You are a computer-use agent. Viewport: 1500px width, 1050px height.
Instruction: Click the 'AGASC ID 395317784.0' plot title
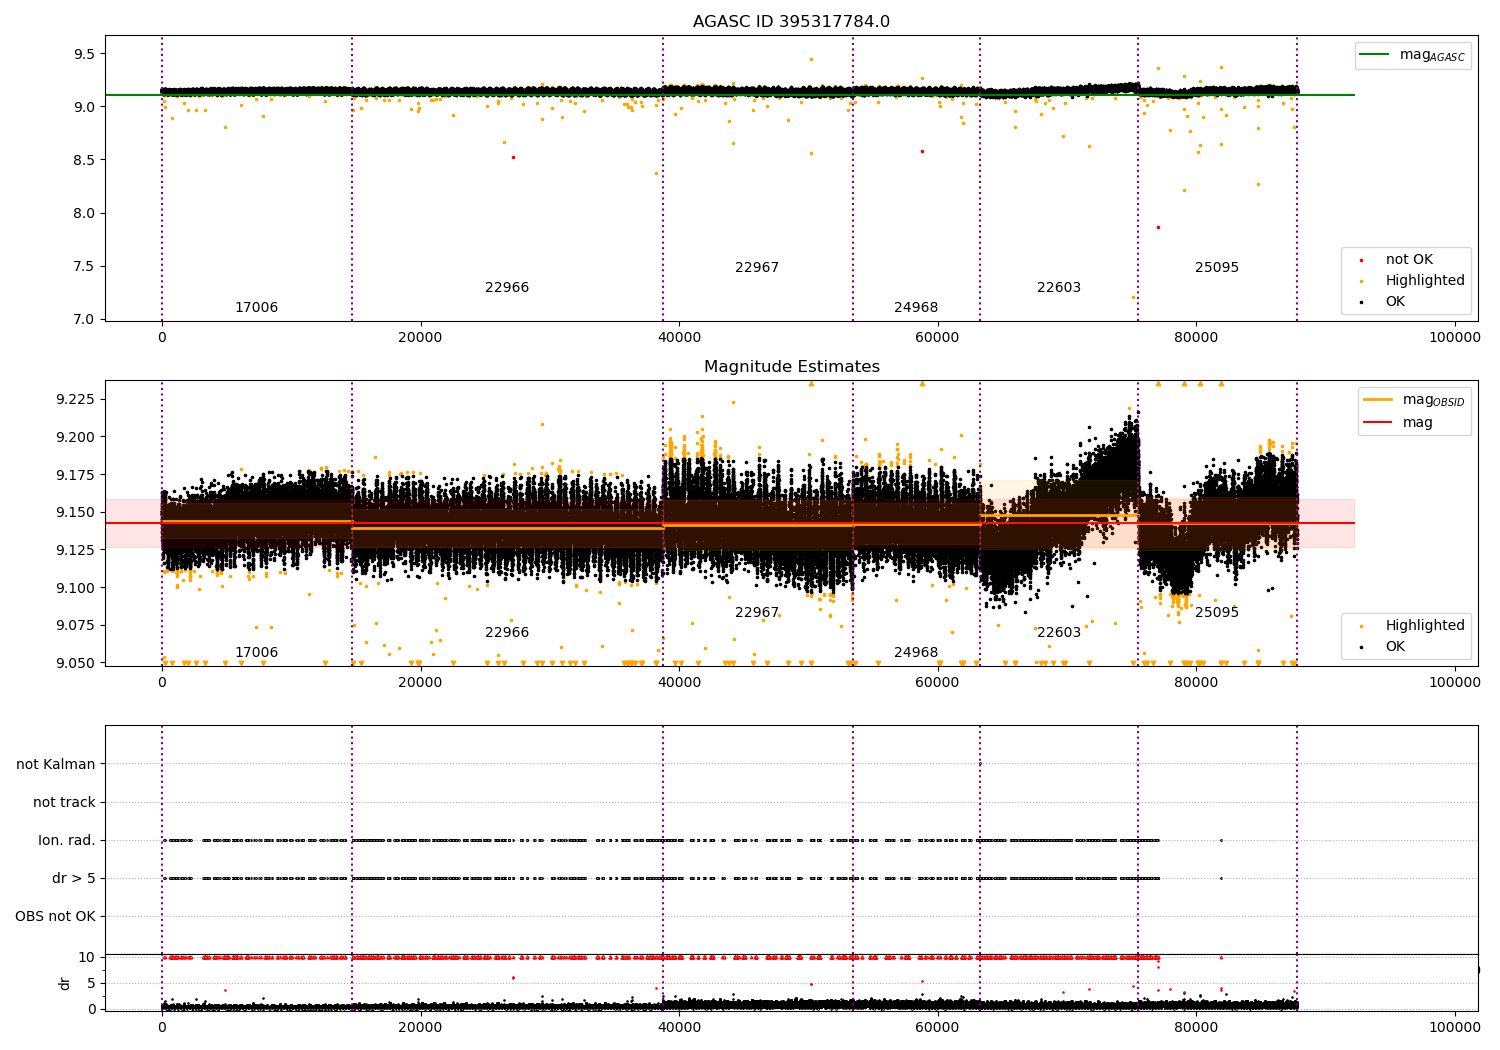coord(791,22)
